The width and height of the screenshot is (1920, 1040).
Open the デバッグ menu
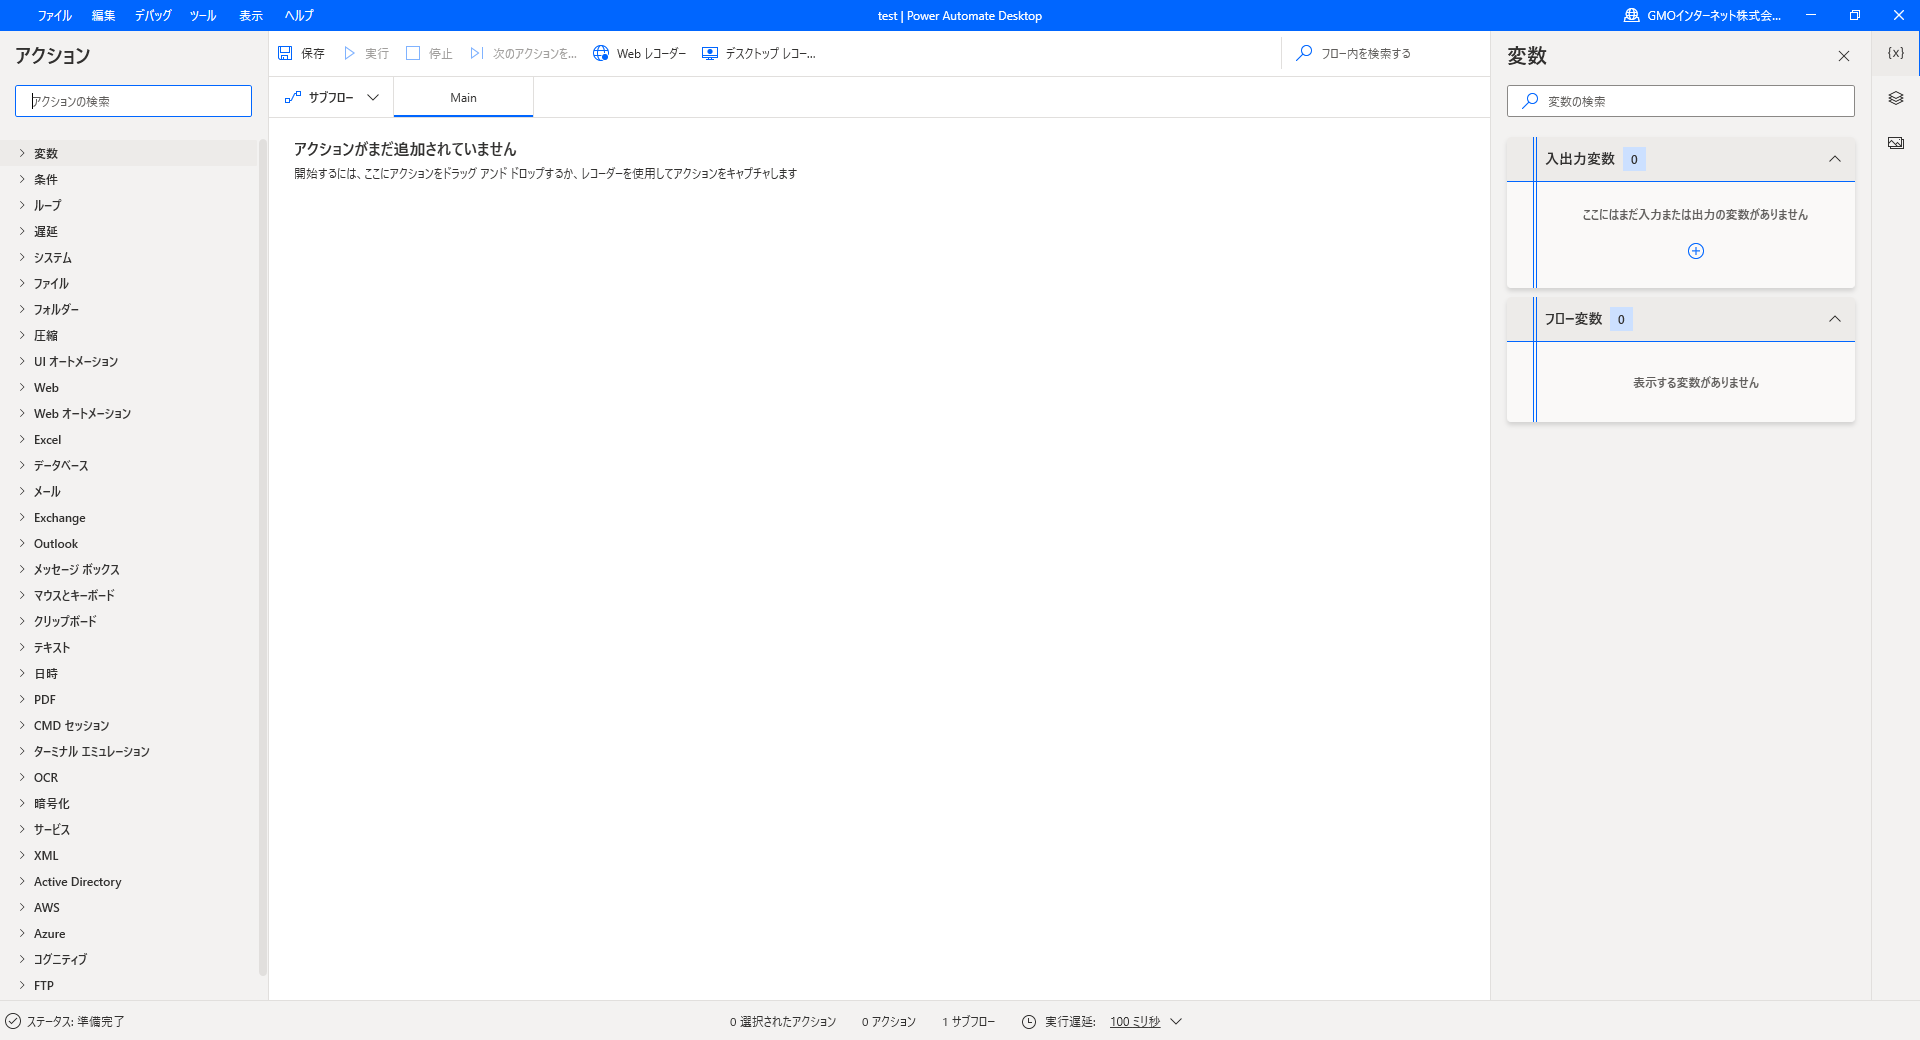pos(153,15)
